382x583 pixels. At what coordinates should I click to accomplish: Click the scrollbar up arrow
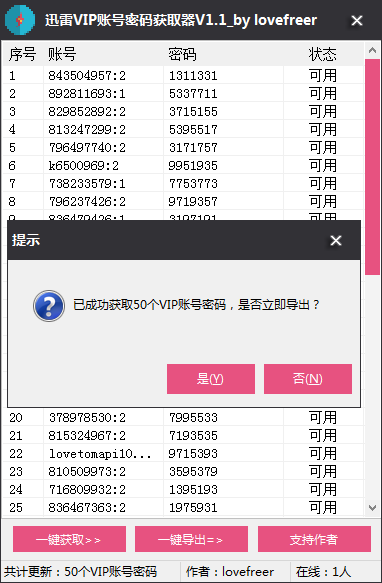[x=372, y=50]
